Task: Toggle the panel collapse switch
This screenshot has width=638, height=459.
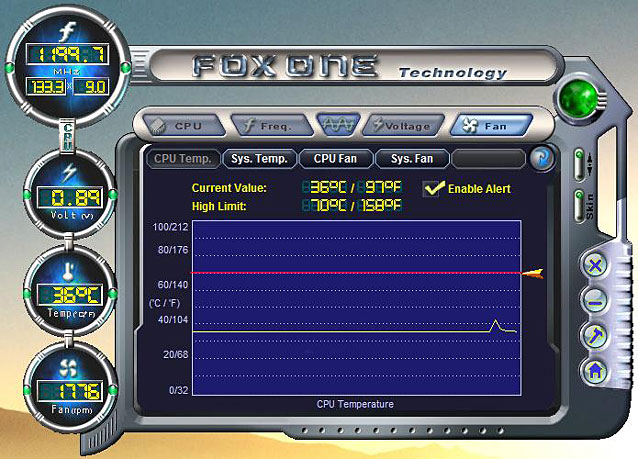Action: click(579, 164)
